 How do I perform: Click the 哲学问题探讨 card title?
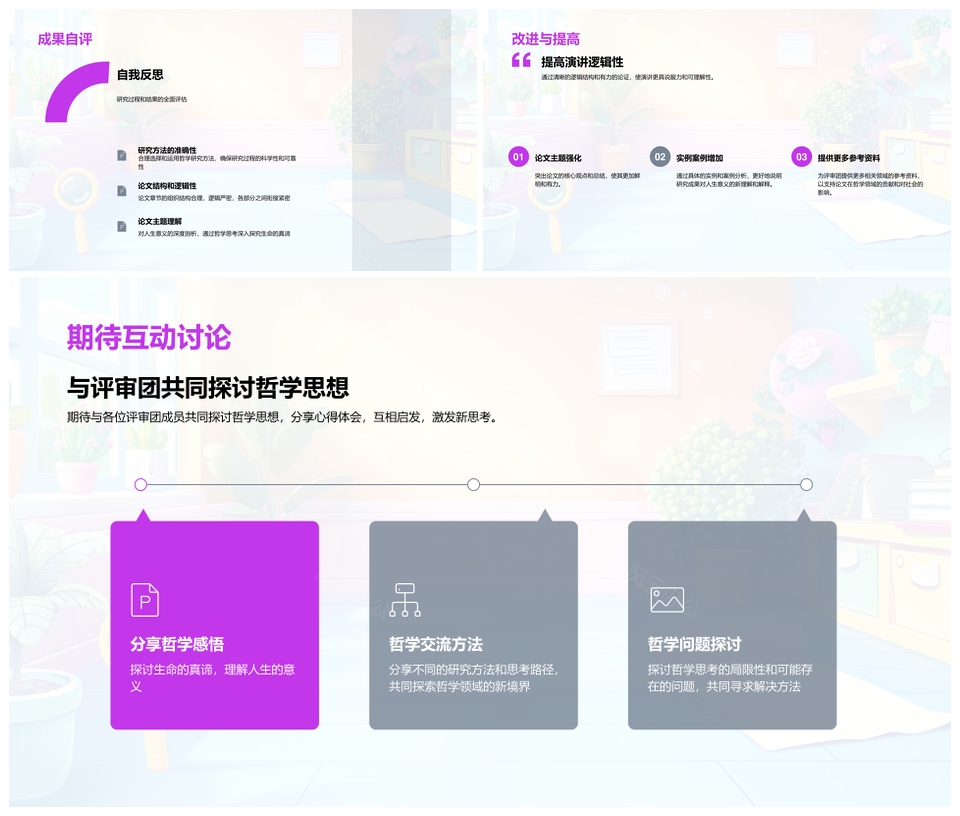(694, 644)
